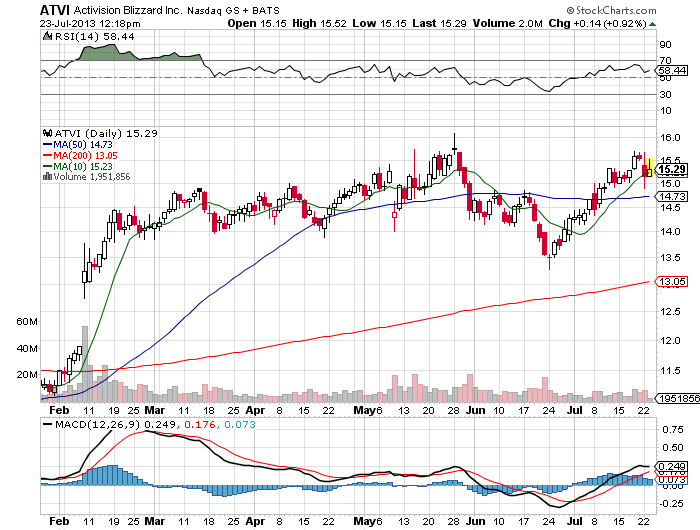The height and width of the screenshot is (530, 700).
Task: Click the 90 RSI axis label
Action: [665, 44]
